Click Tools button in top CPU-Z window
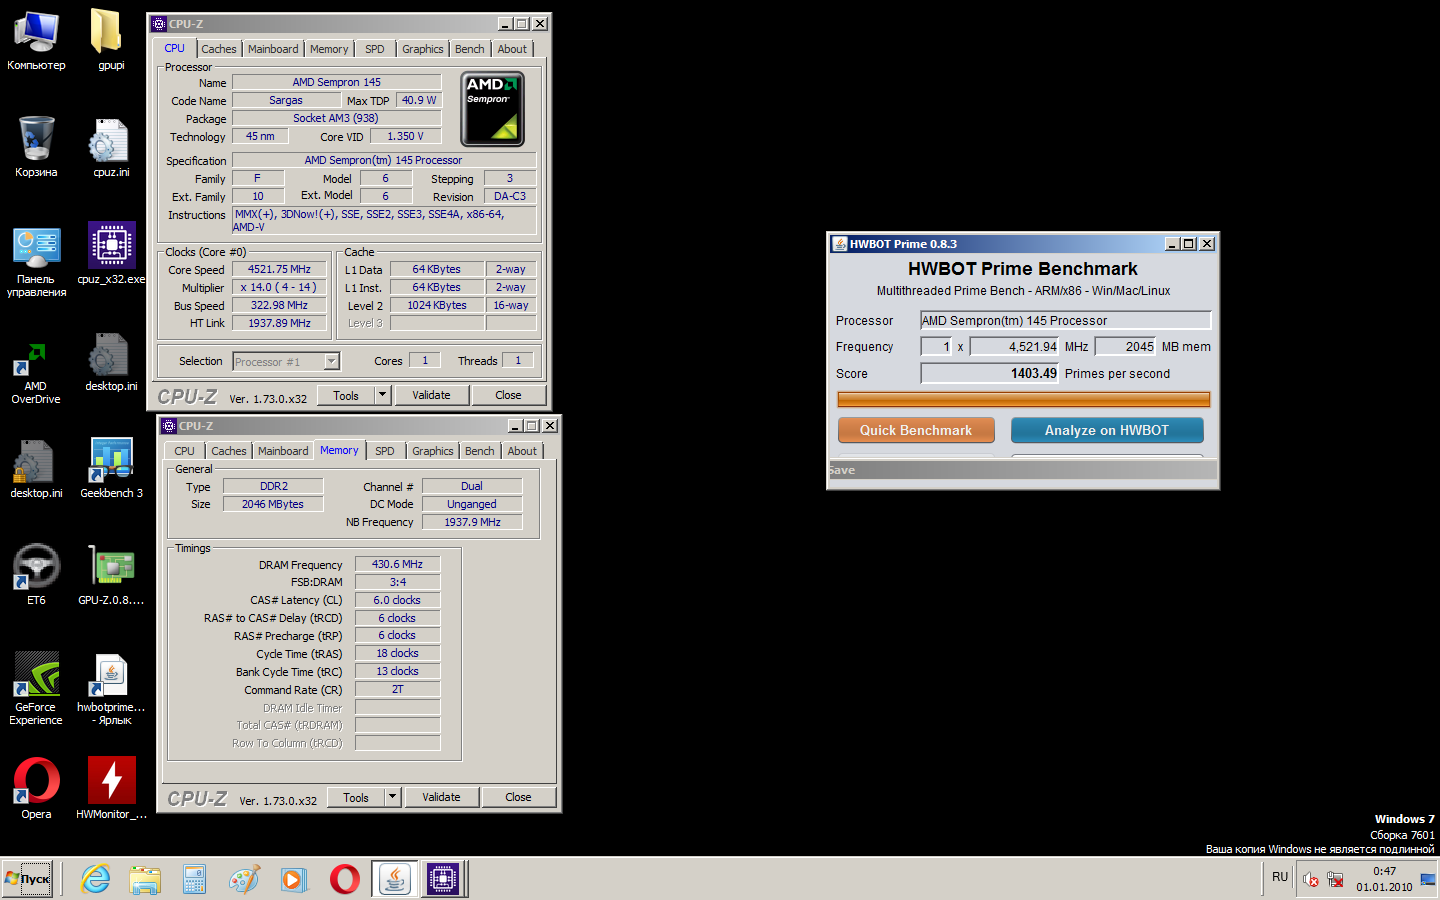The image size is (1440, 900). pos(346,395)
